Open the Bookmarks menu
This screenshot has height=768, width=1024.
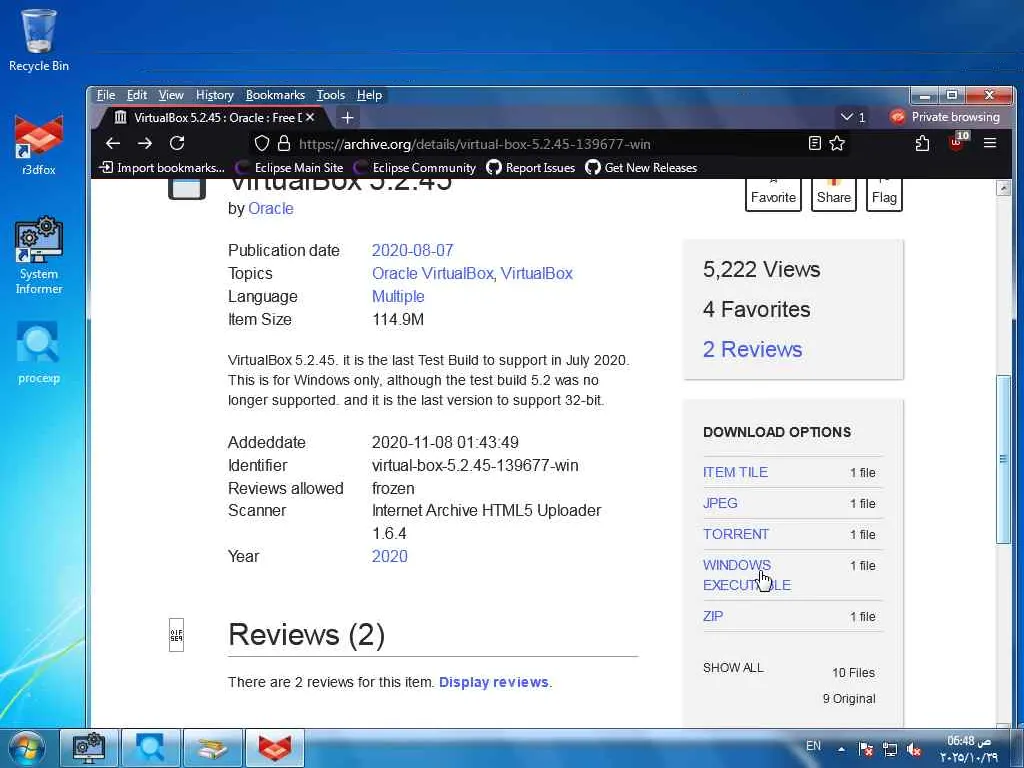pos(275,95)
